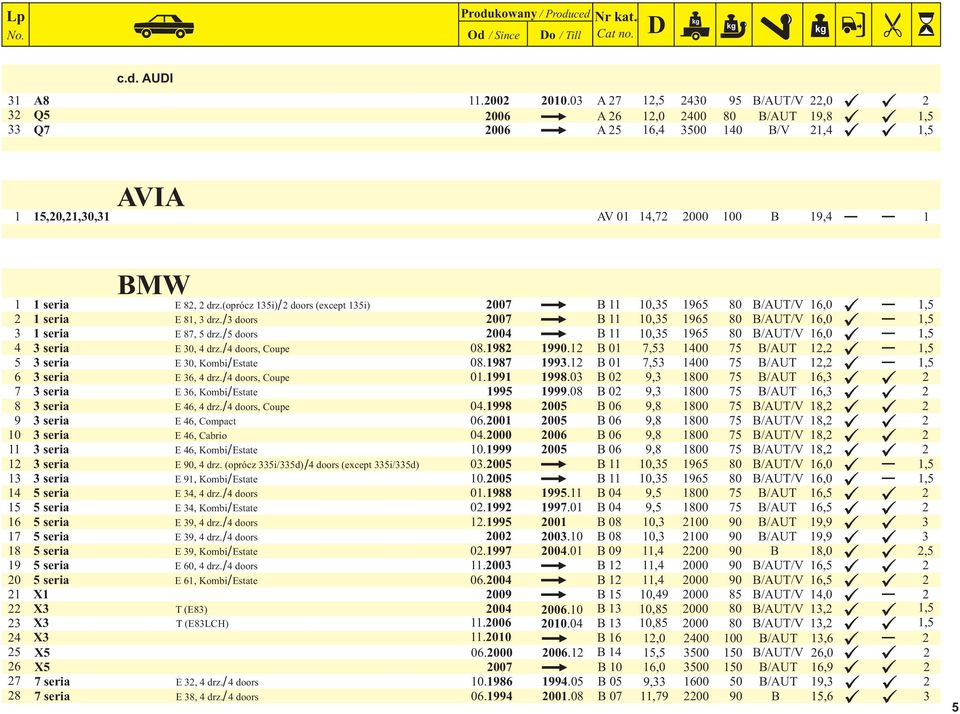The height and width of the screenshot is (714, 960).
Task: Click the description E 61, Kombi/Estate
Action: [216, 581]
